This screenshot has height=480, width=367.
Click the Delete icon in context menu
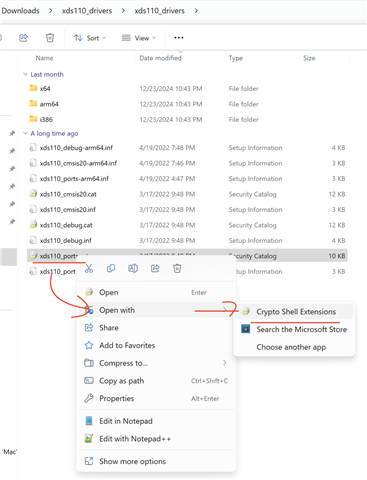(x=177, y=268)
